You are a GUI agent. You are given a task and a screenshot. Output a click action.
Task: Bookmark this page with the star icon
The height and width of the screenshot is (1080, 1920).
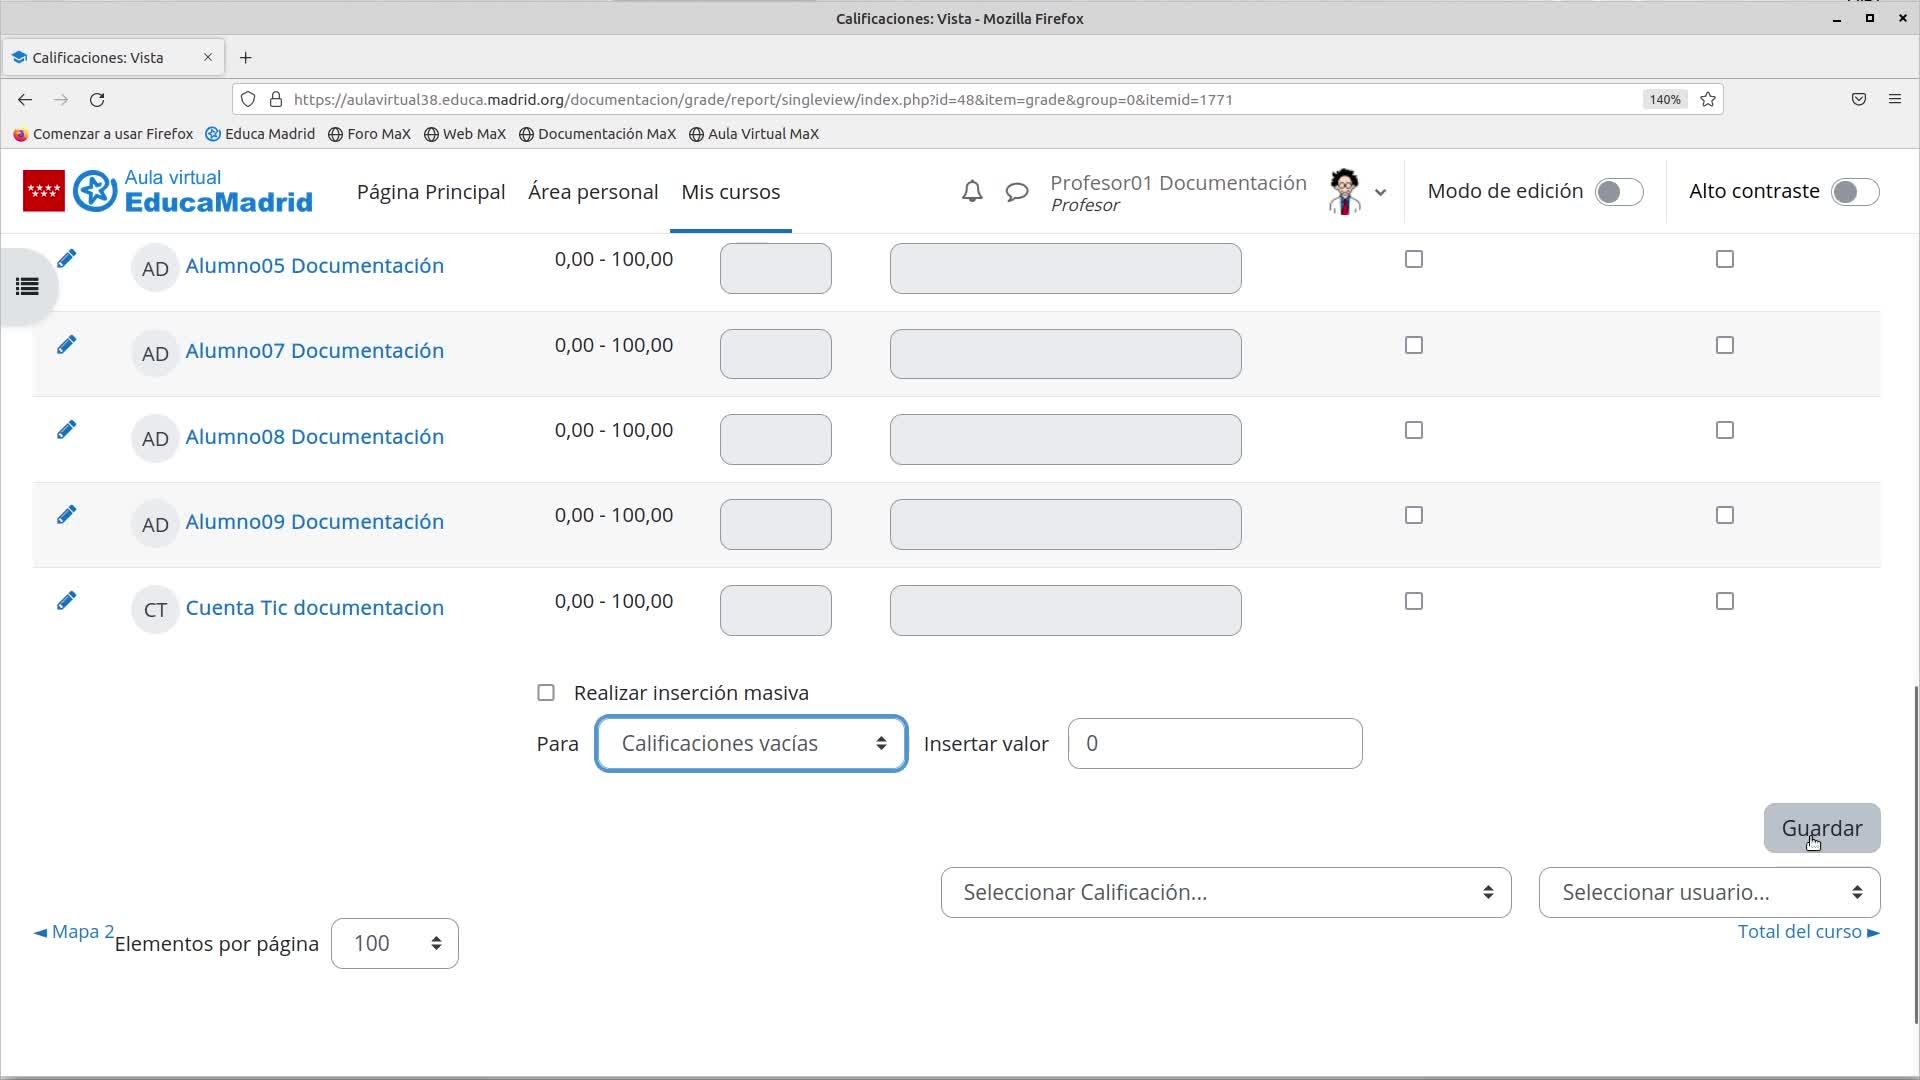tap(1708, 100)
